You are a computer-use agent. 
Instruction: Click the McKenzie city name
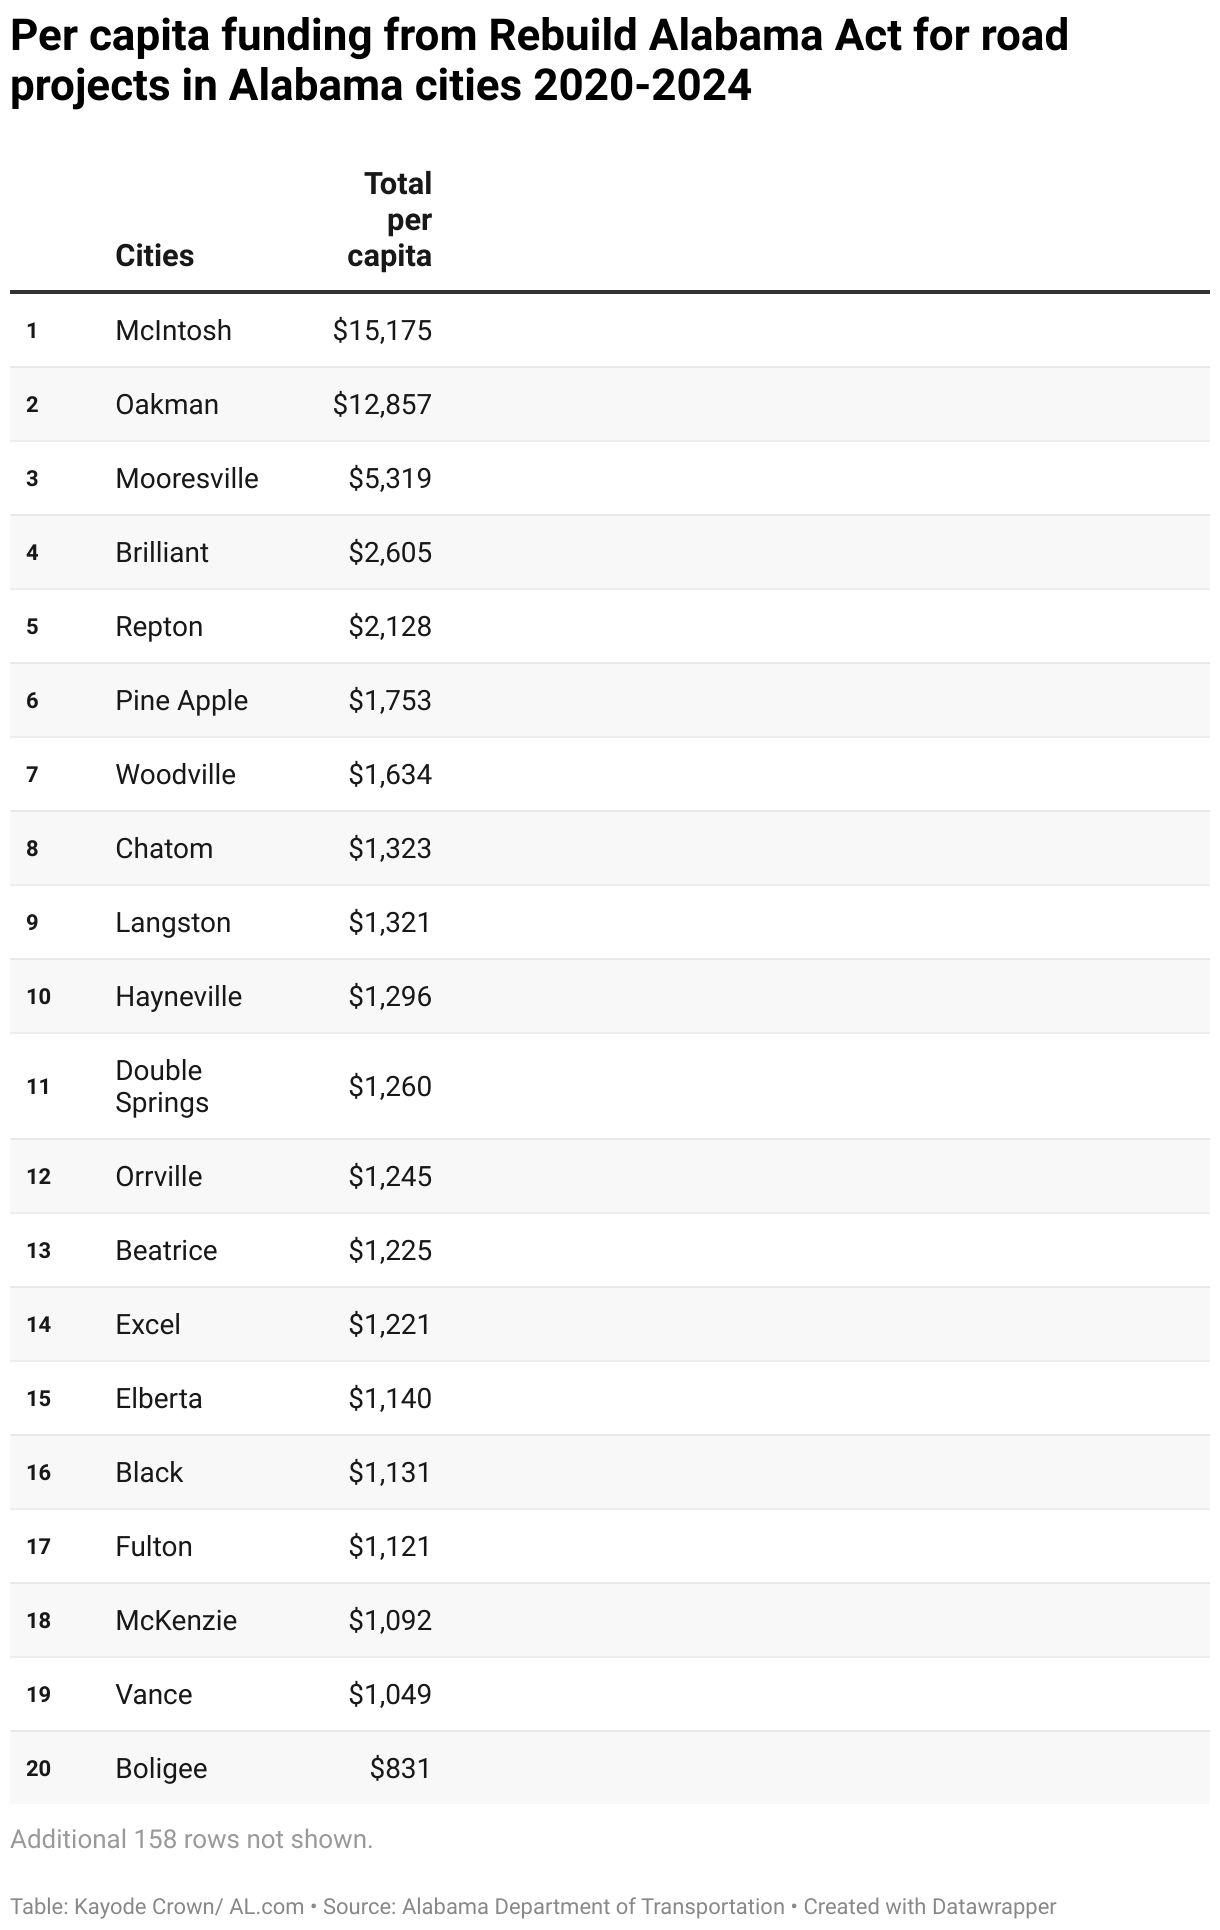coord(176,1620)
